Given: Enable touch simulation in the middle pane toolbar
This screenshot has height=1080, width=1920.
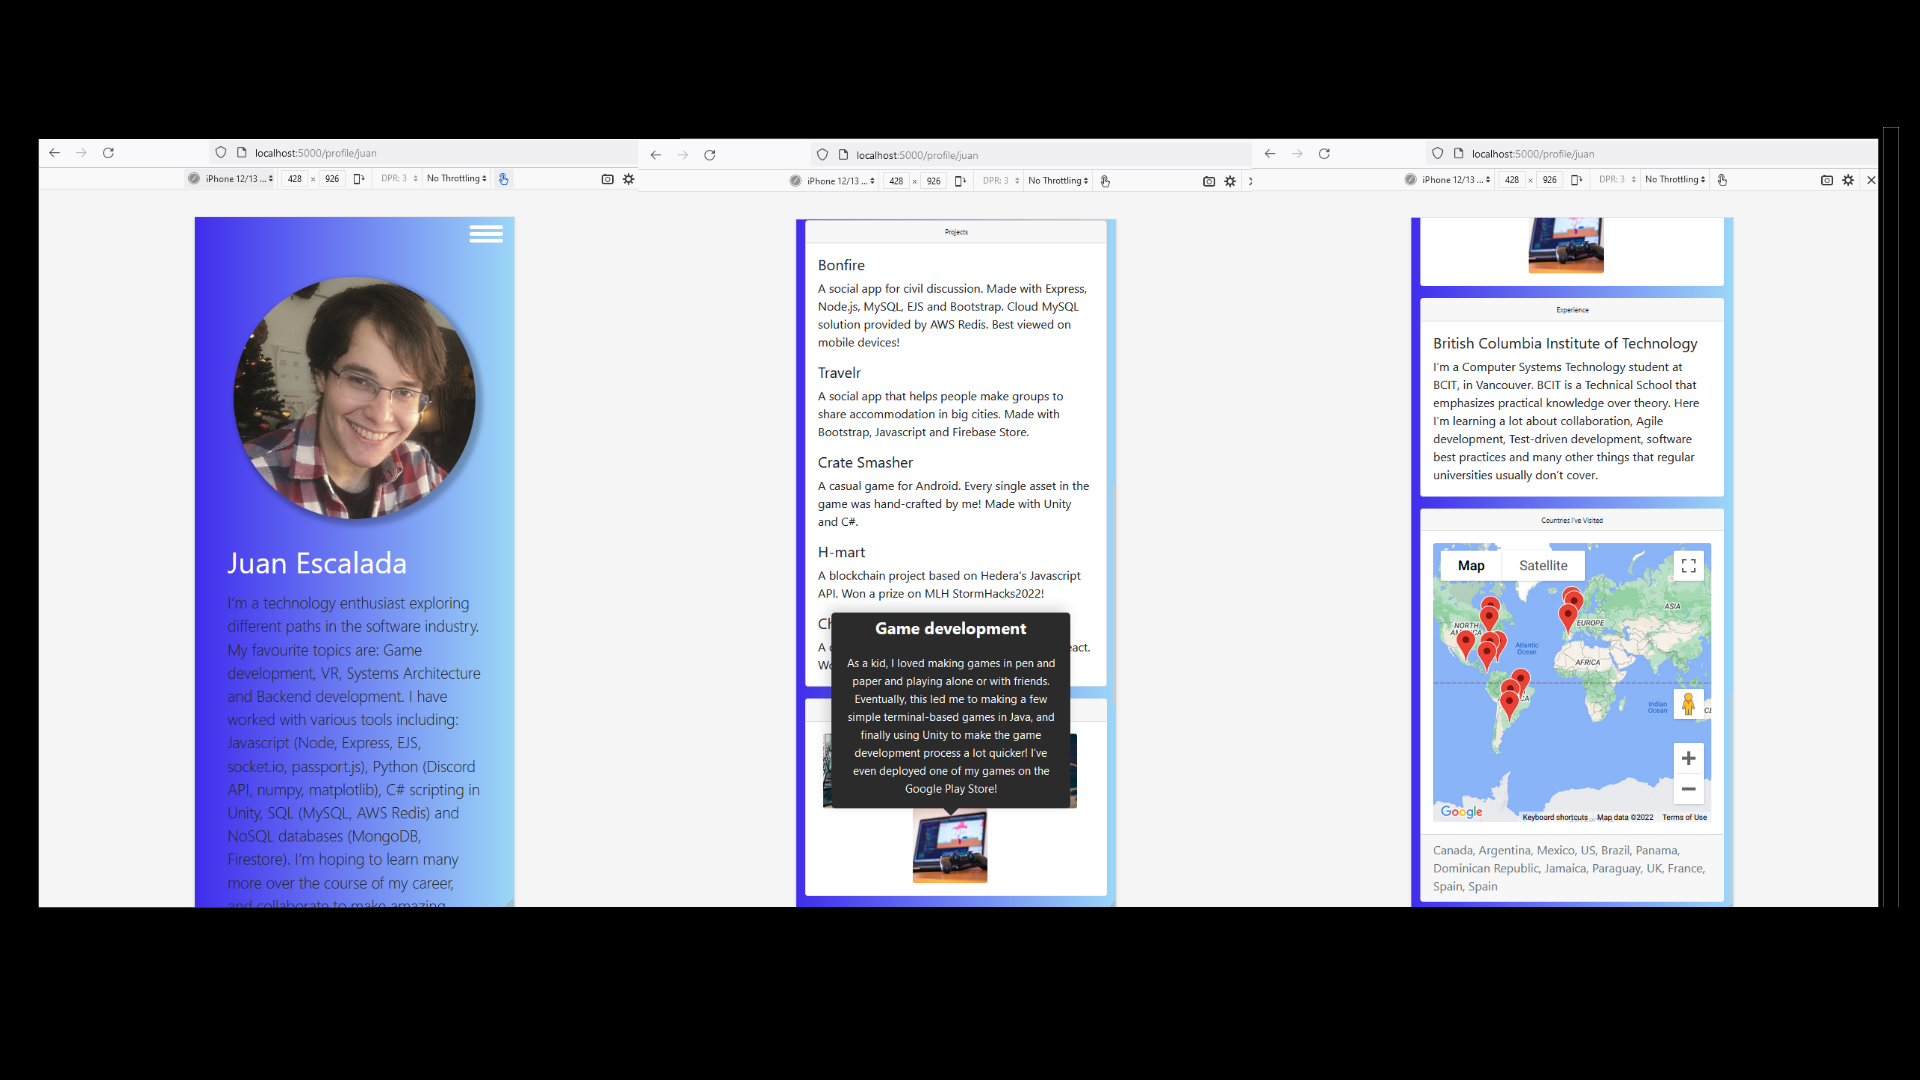Looking at the screenshot, I should [1105, 181].
